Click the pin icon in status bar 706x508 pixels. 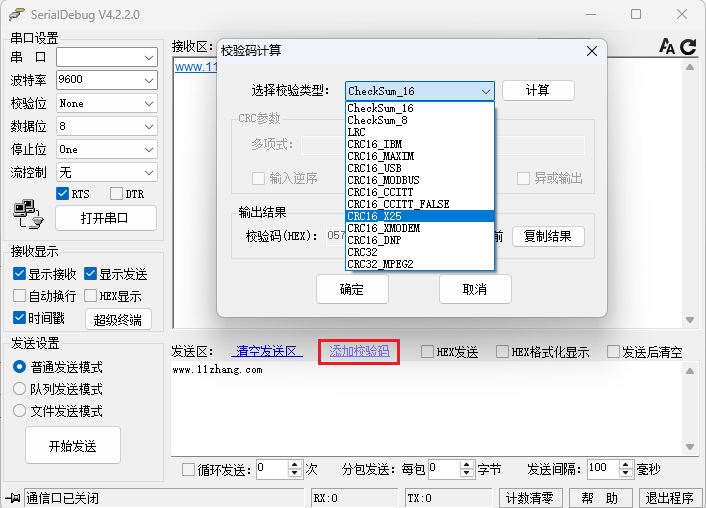[x=13, y=498]
